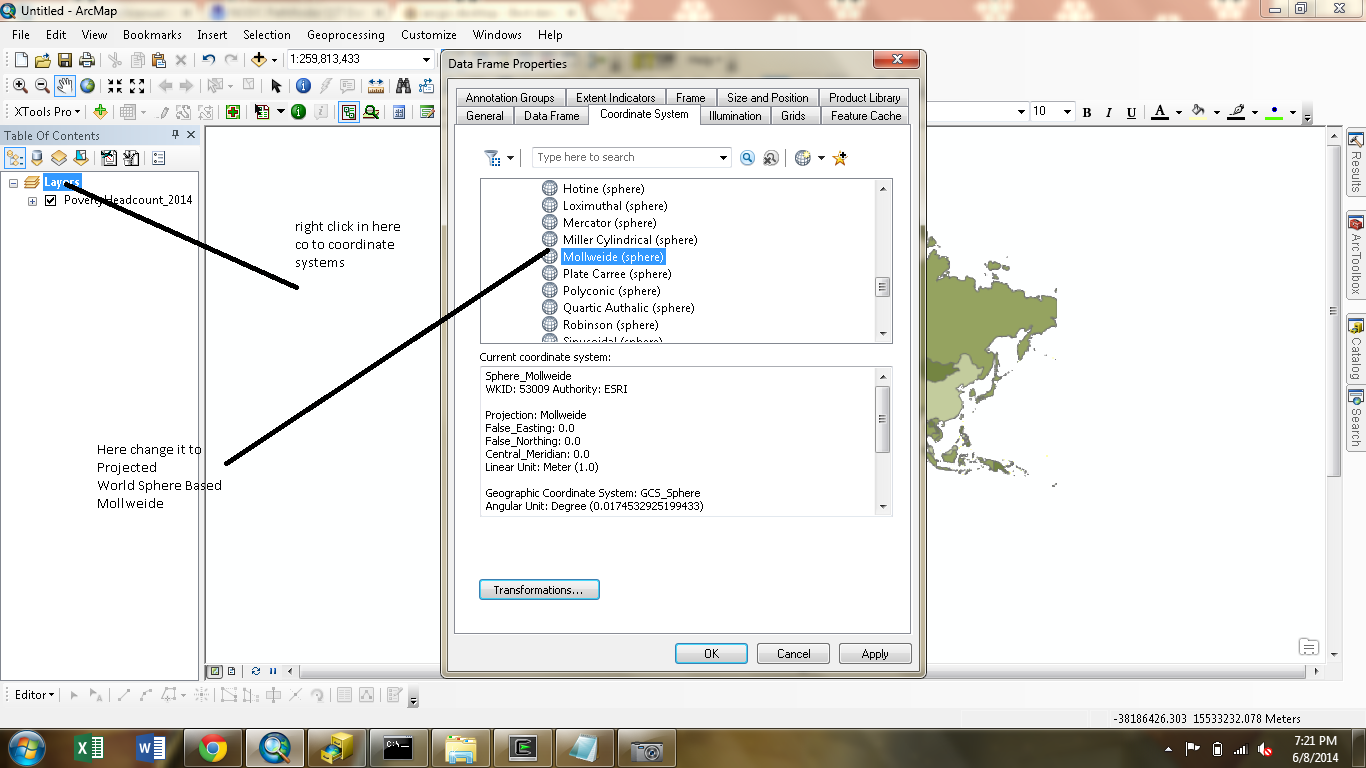Image resolution: width=1366 pixels, height=768 pixels.
Task: Switch to the Extent Indicators tab
Action: (615, 98)
